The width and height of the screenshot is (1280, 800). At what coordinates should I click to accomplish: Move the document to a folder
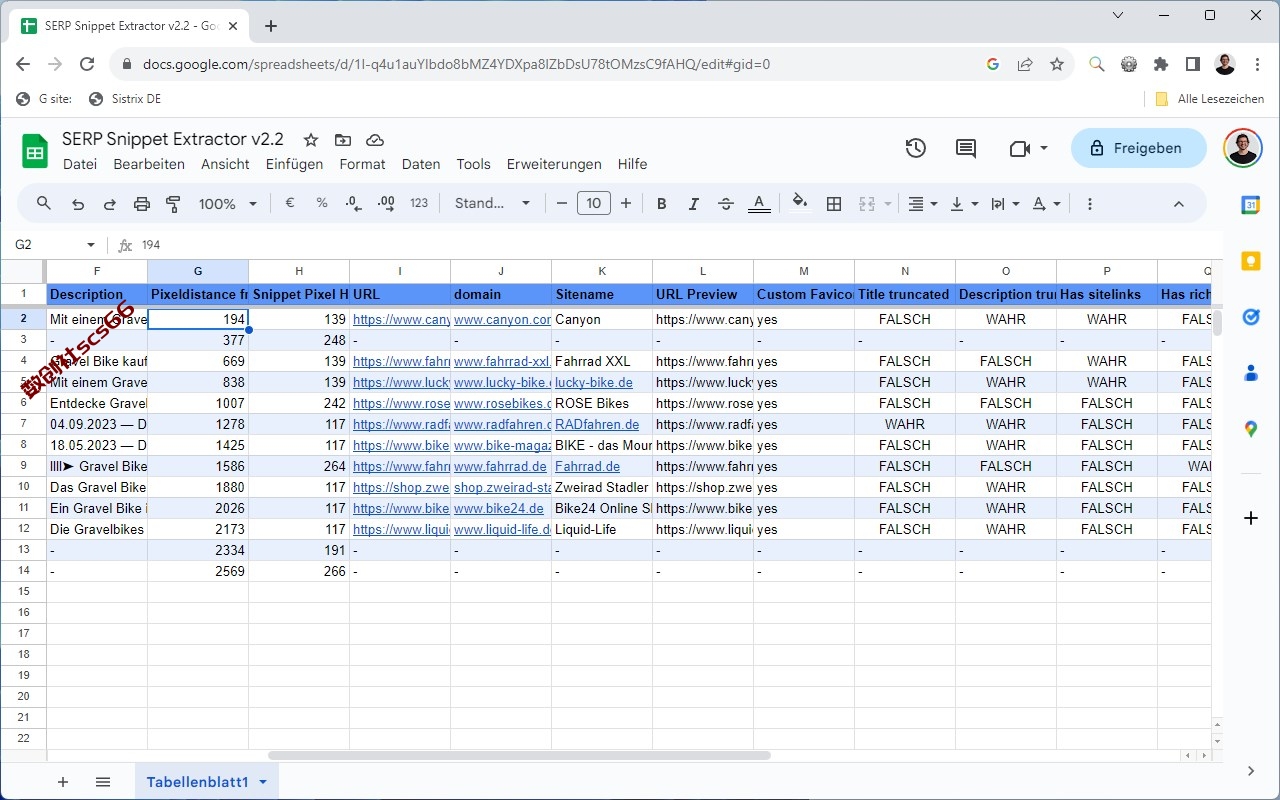[343, 140]
